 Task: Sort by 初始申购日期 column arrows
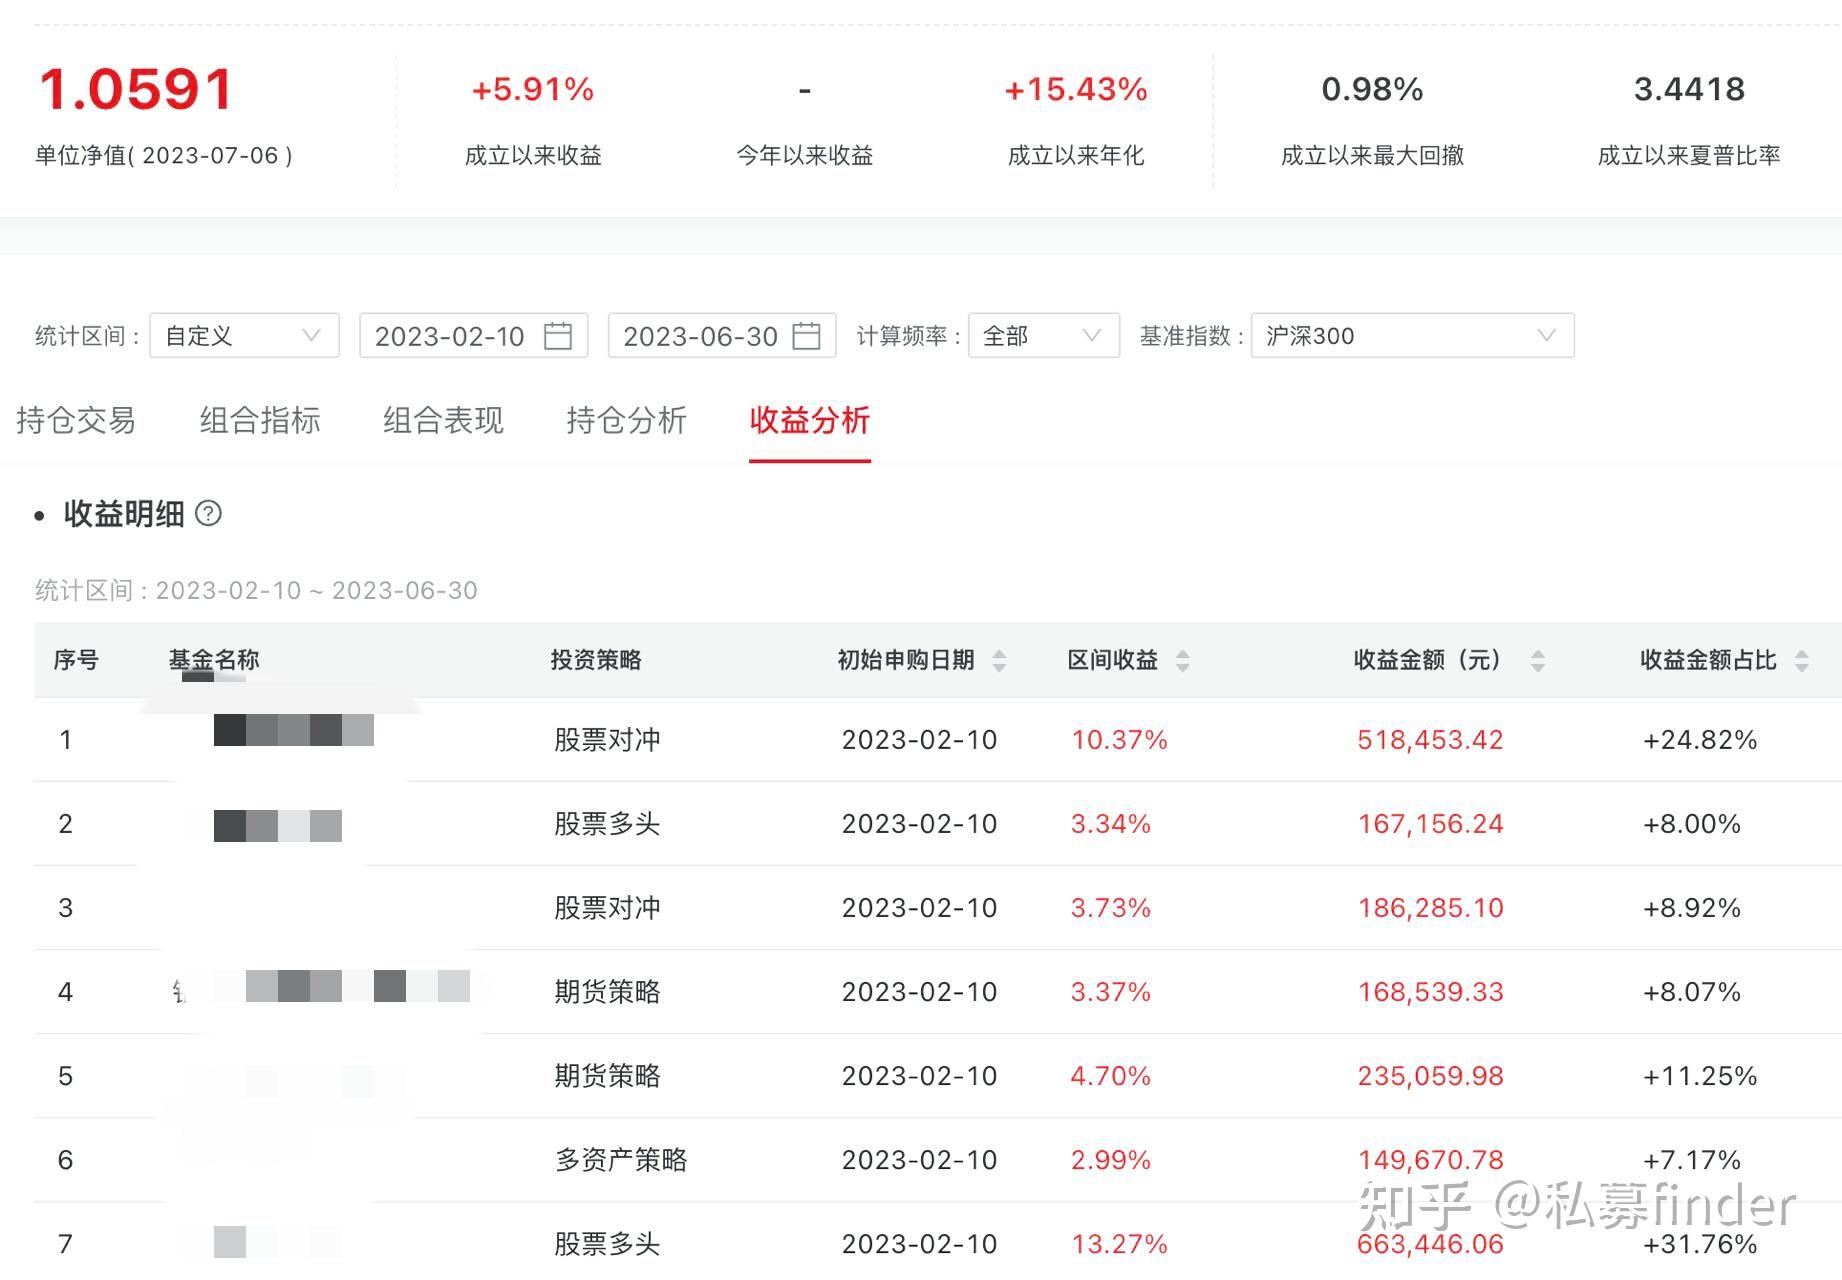998,660
